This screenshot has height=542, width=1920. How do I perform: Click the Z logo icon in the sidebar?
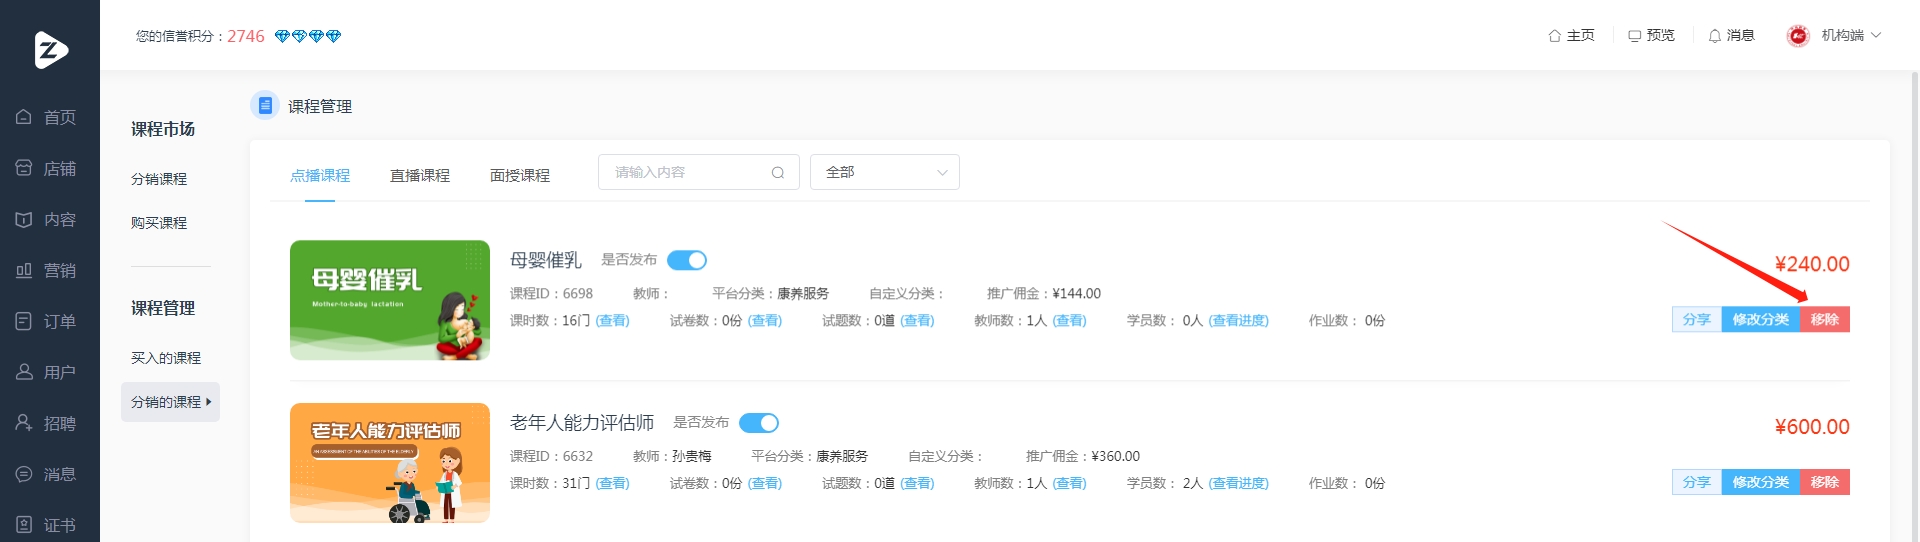50,49
